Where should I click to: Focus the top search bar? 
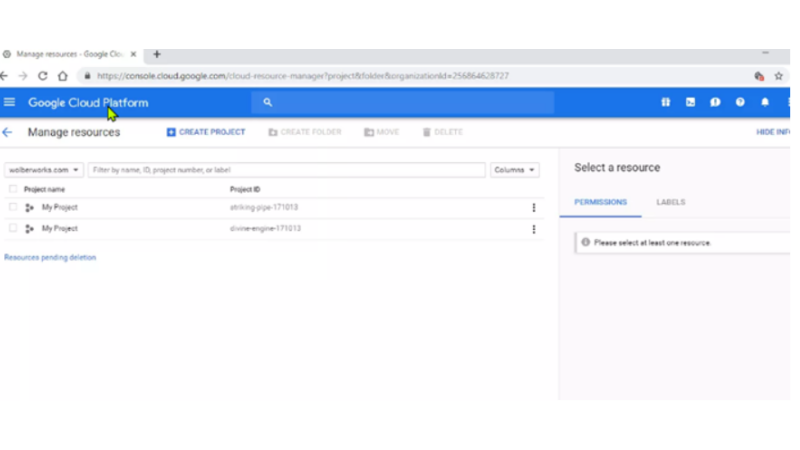(x=403, y=103)
